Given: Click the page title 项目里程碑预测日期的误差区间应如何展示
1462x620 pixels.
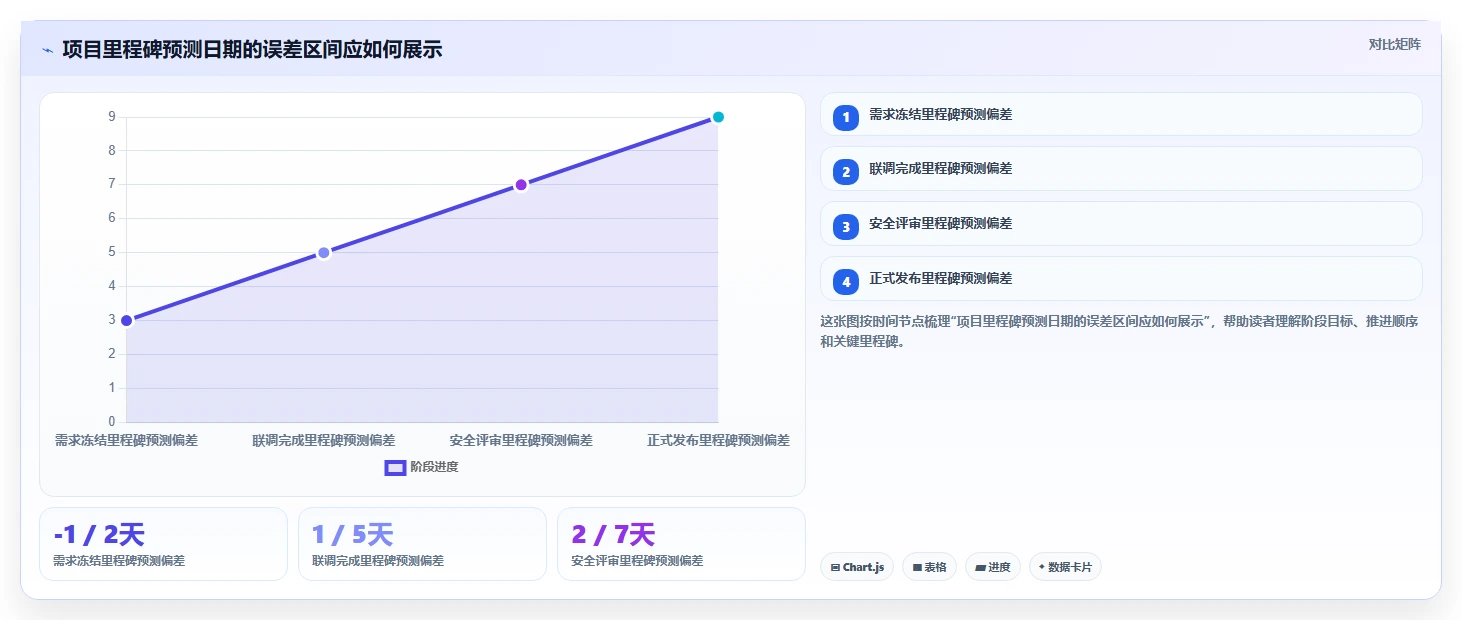Looking at the screenshot, I should (x=252, y=50).
